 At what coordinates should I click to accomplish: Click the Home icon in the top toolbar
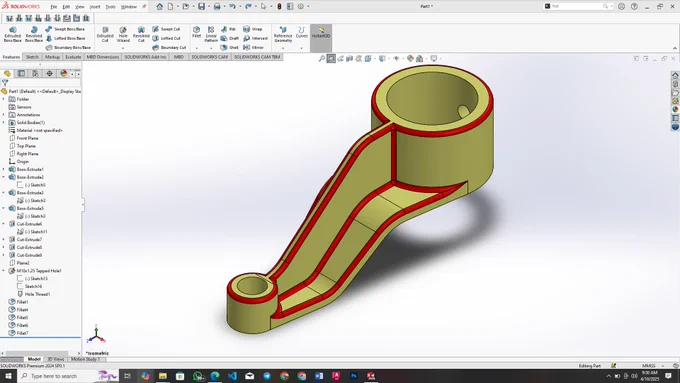coord(160,7)
